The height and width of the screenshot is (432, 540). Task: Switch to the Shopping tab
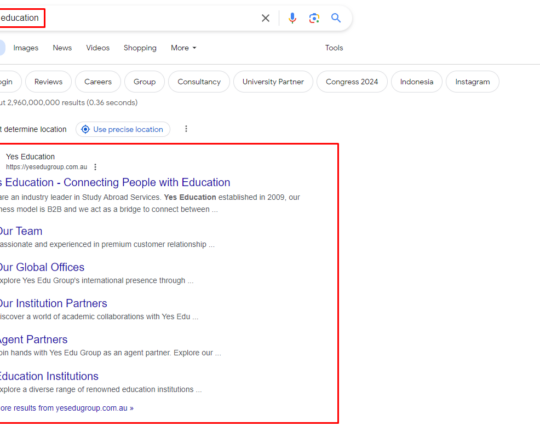pyautogui.click(x=140, y=48)
